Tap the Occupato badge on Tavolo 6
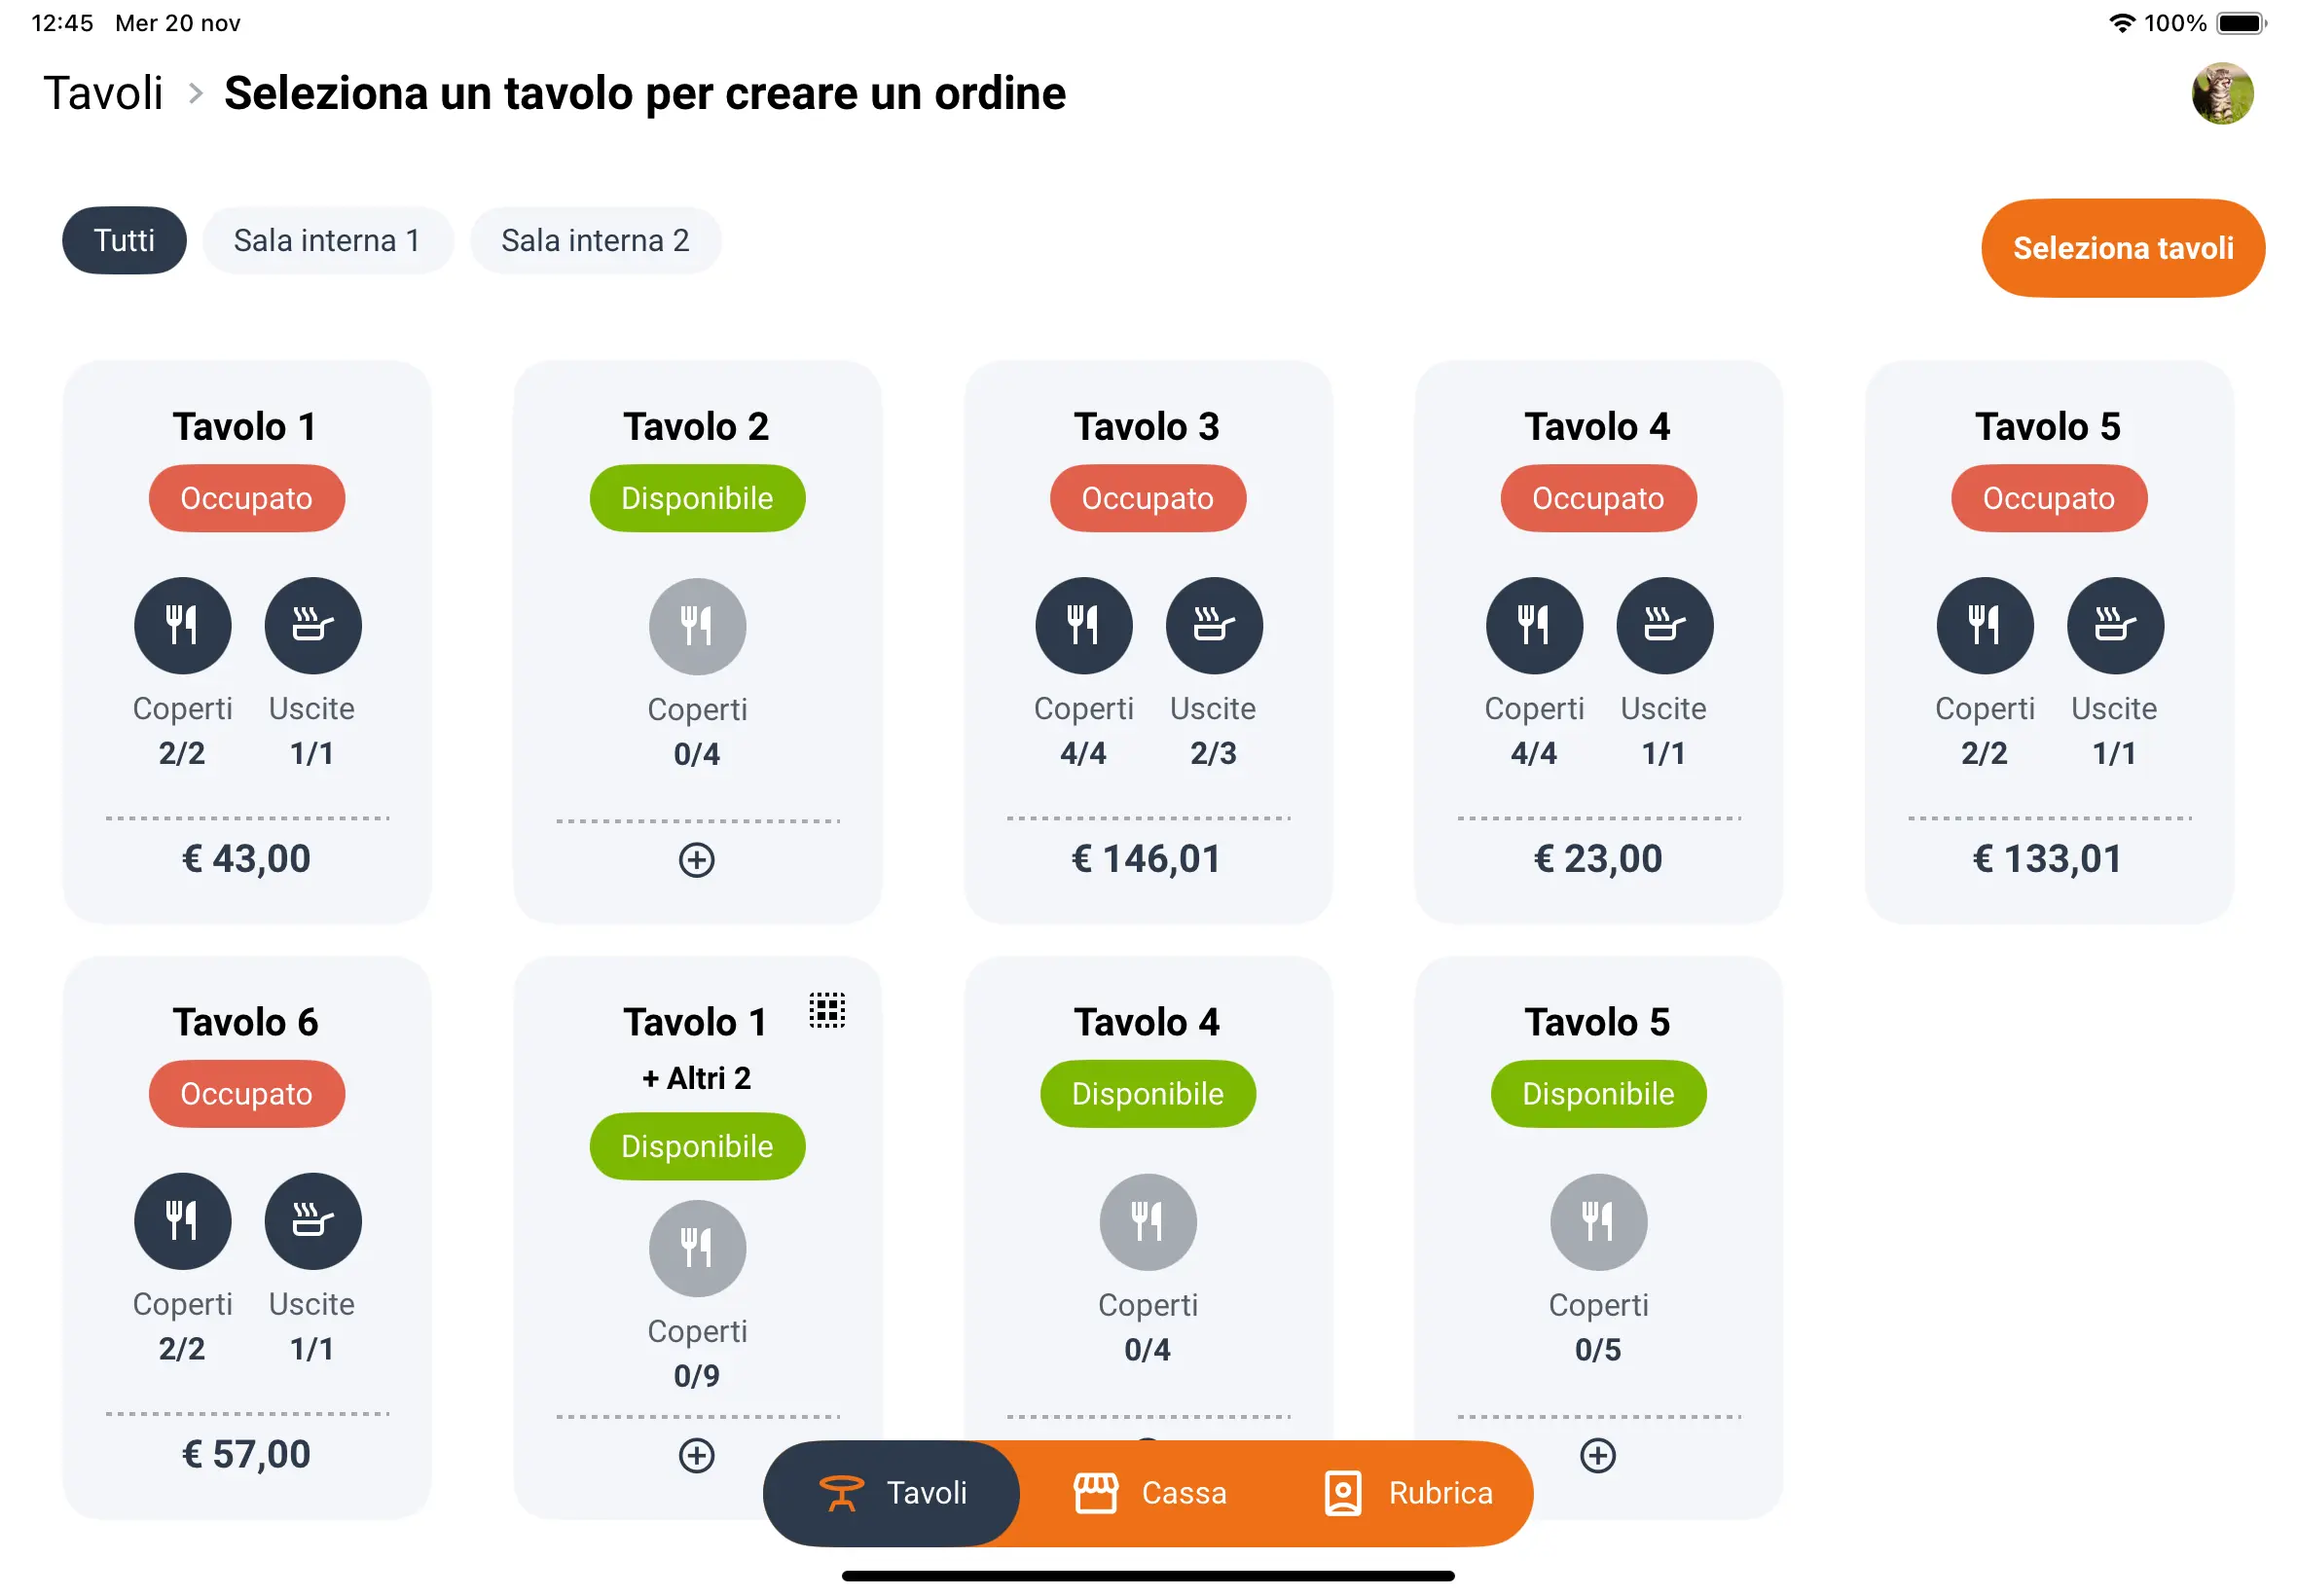This screenshot has width=2297, height=1596. coord(246,1094)
